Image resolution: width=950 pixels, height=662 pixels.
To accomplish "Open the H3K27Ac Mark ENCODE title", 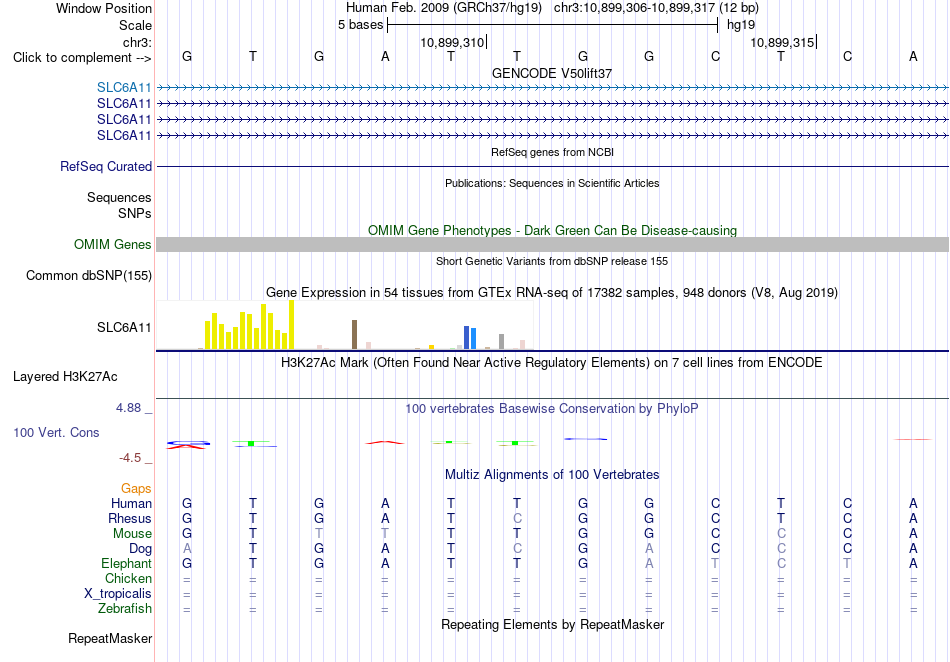I will (552, 363).
